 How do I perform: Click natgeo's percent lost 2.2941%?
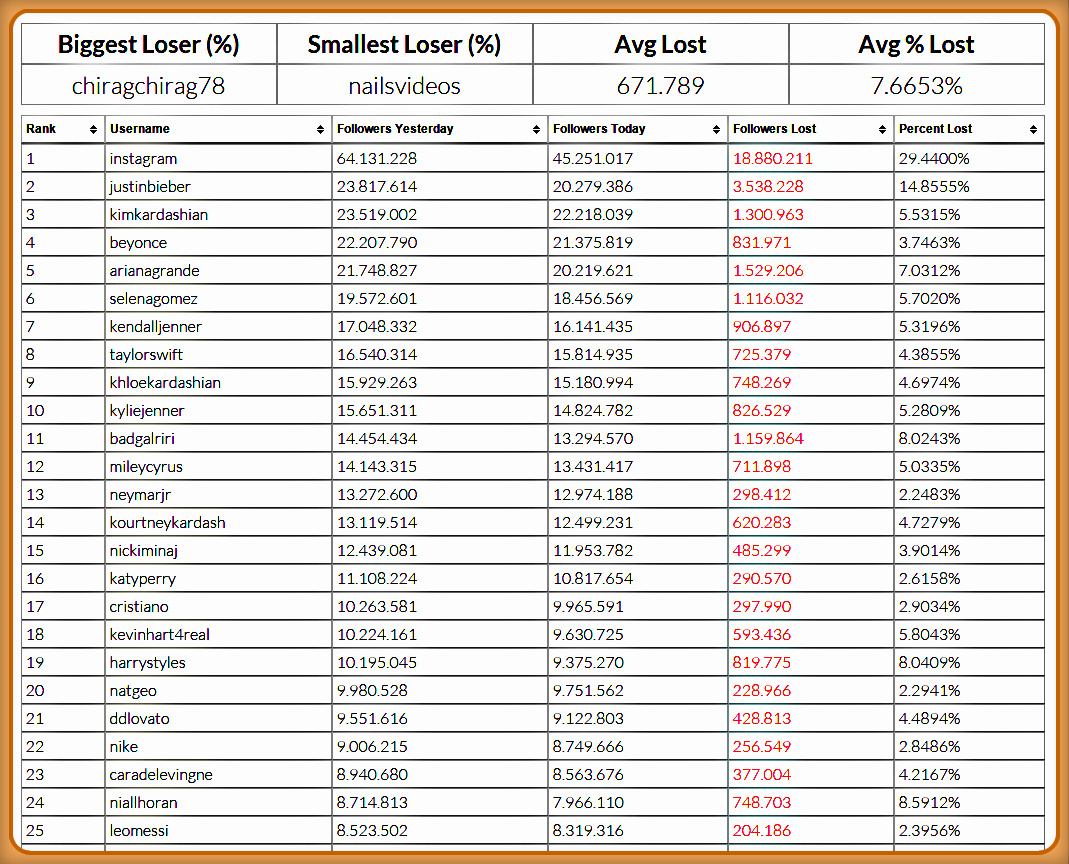point(930,691)
